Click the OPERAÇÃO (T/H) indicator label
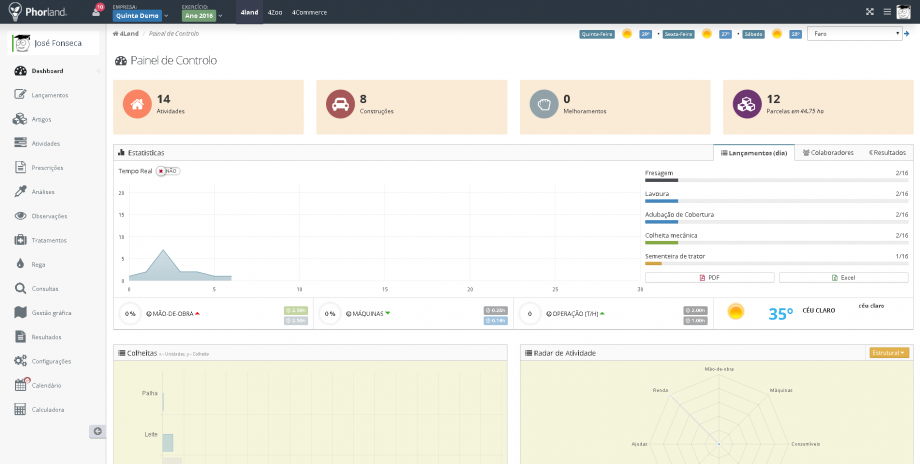The width and height of the screenshot is (920, 464). coord(575,314)
